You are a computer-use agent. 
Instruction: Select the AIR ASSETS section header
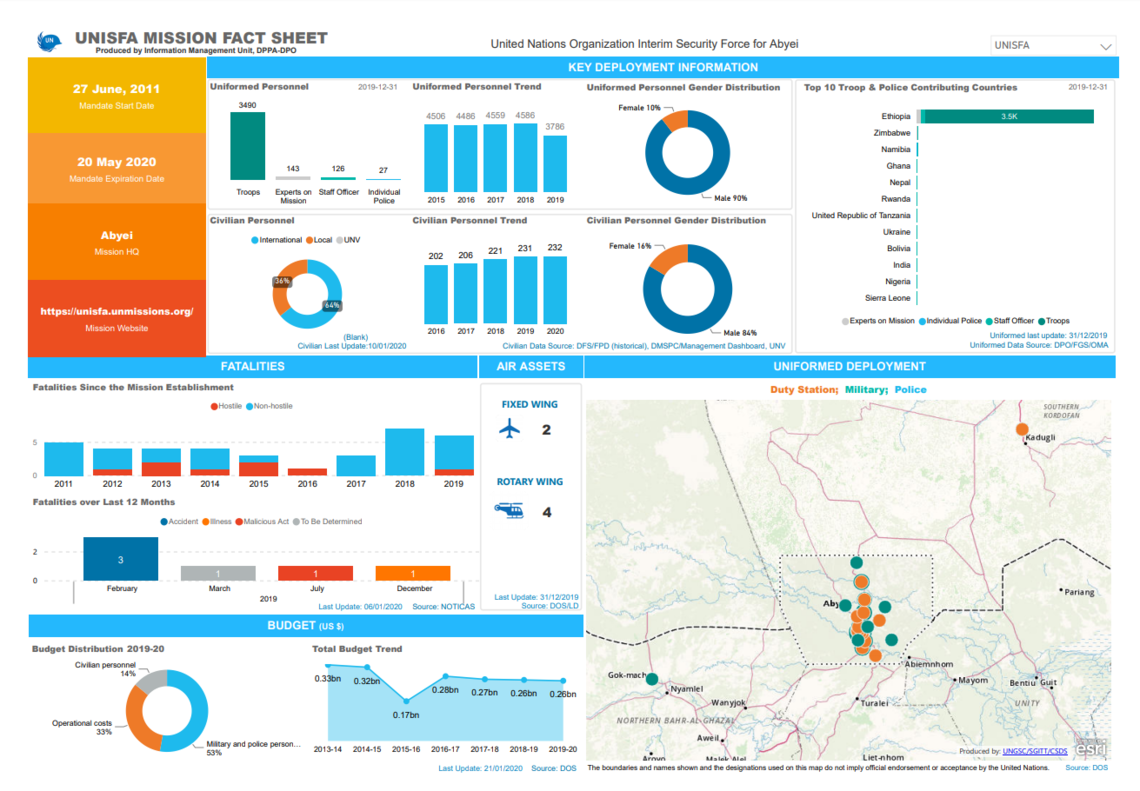tap(530, 366)
